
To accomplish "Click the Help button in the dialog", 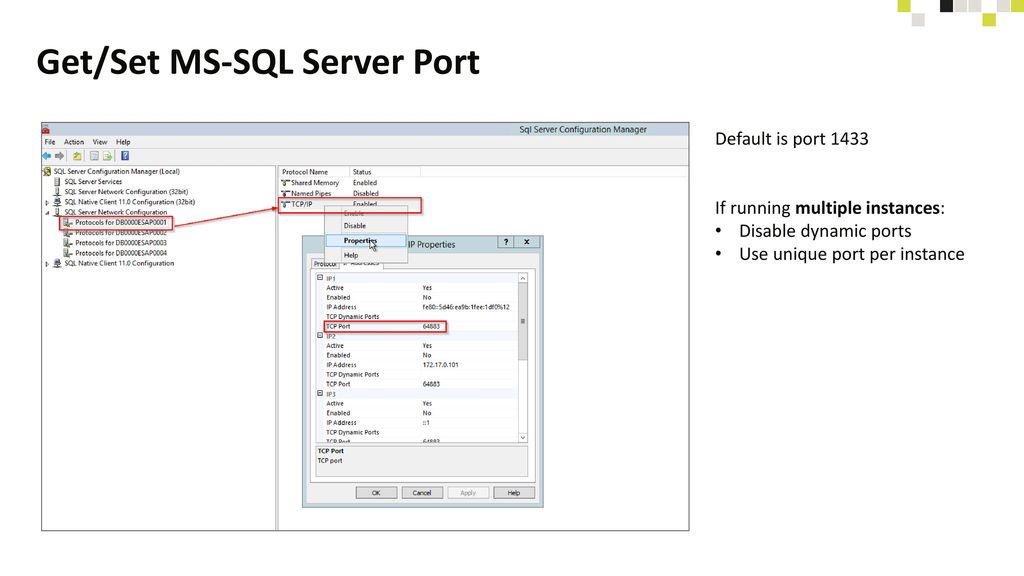I will (514, 493).
